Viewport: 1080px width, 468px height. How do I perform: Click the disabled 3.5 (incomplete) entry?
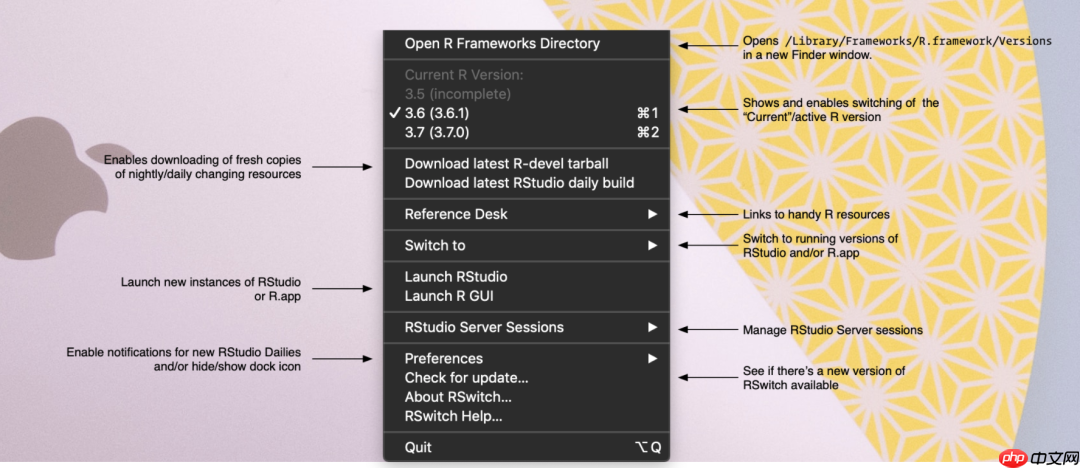click(x=457, y=94)
